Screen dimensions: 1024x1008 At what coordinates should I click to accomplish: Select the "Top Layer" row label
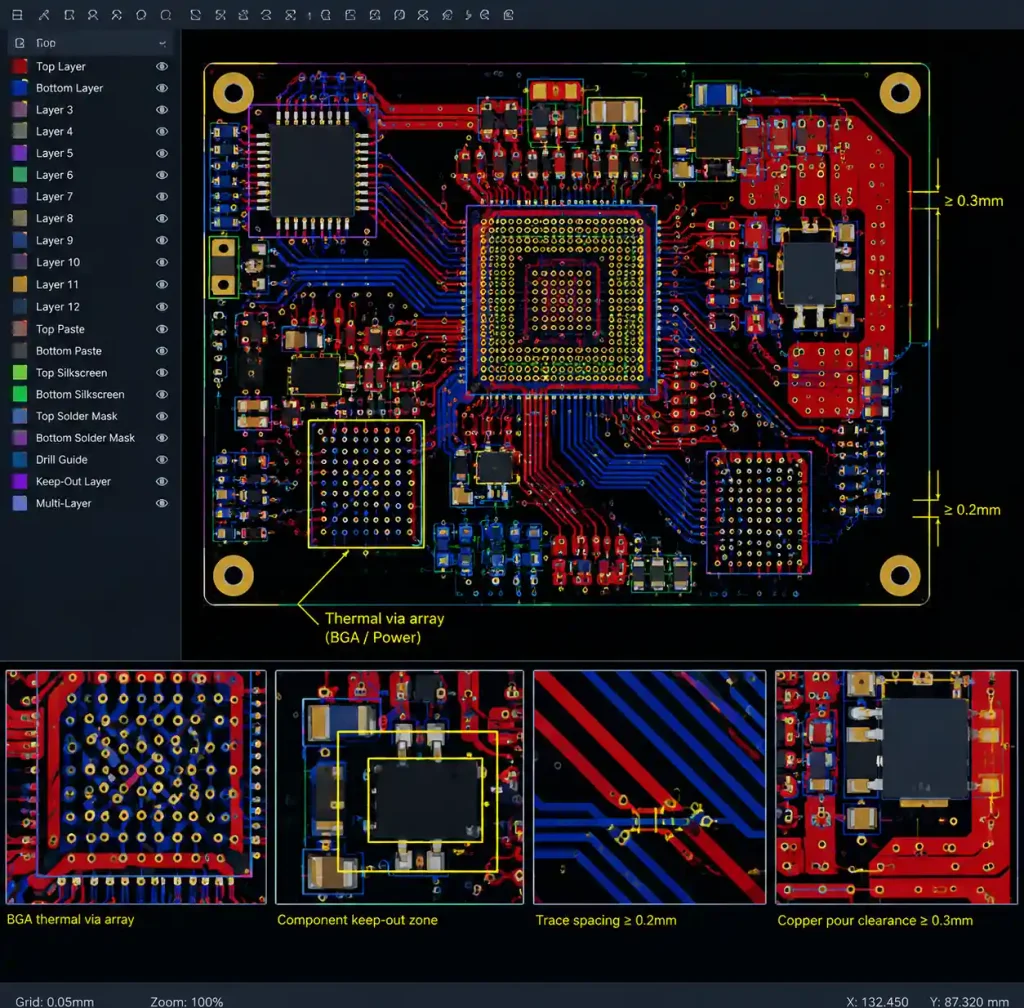(x=61, y=67)
